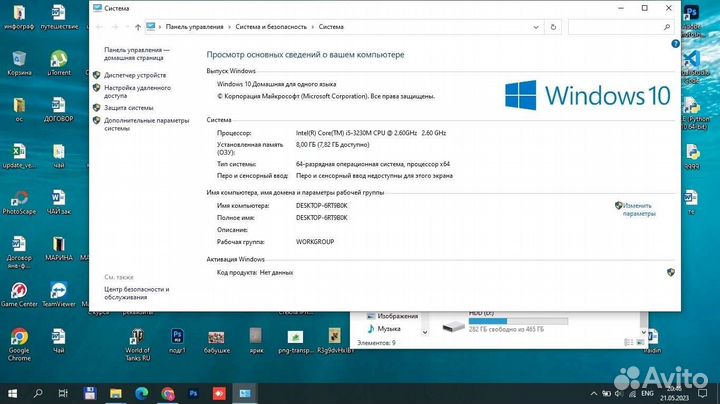Open Security and Maintenance center link
Viewport: 720px width, 404px height.
tap(136, 293)
